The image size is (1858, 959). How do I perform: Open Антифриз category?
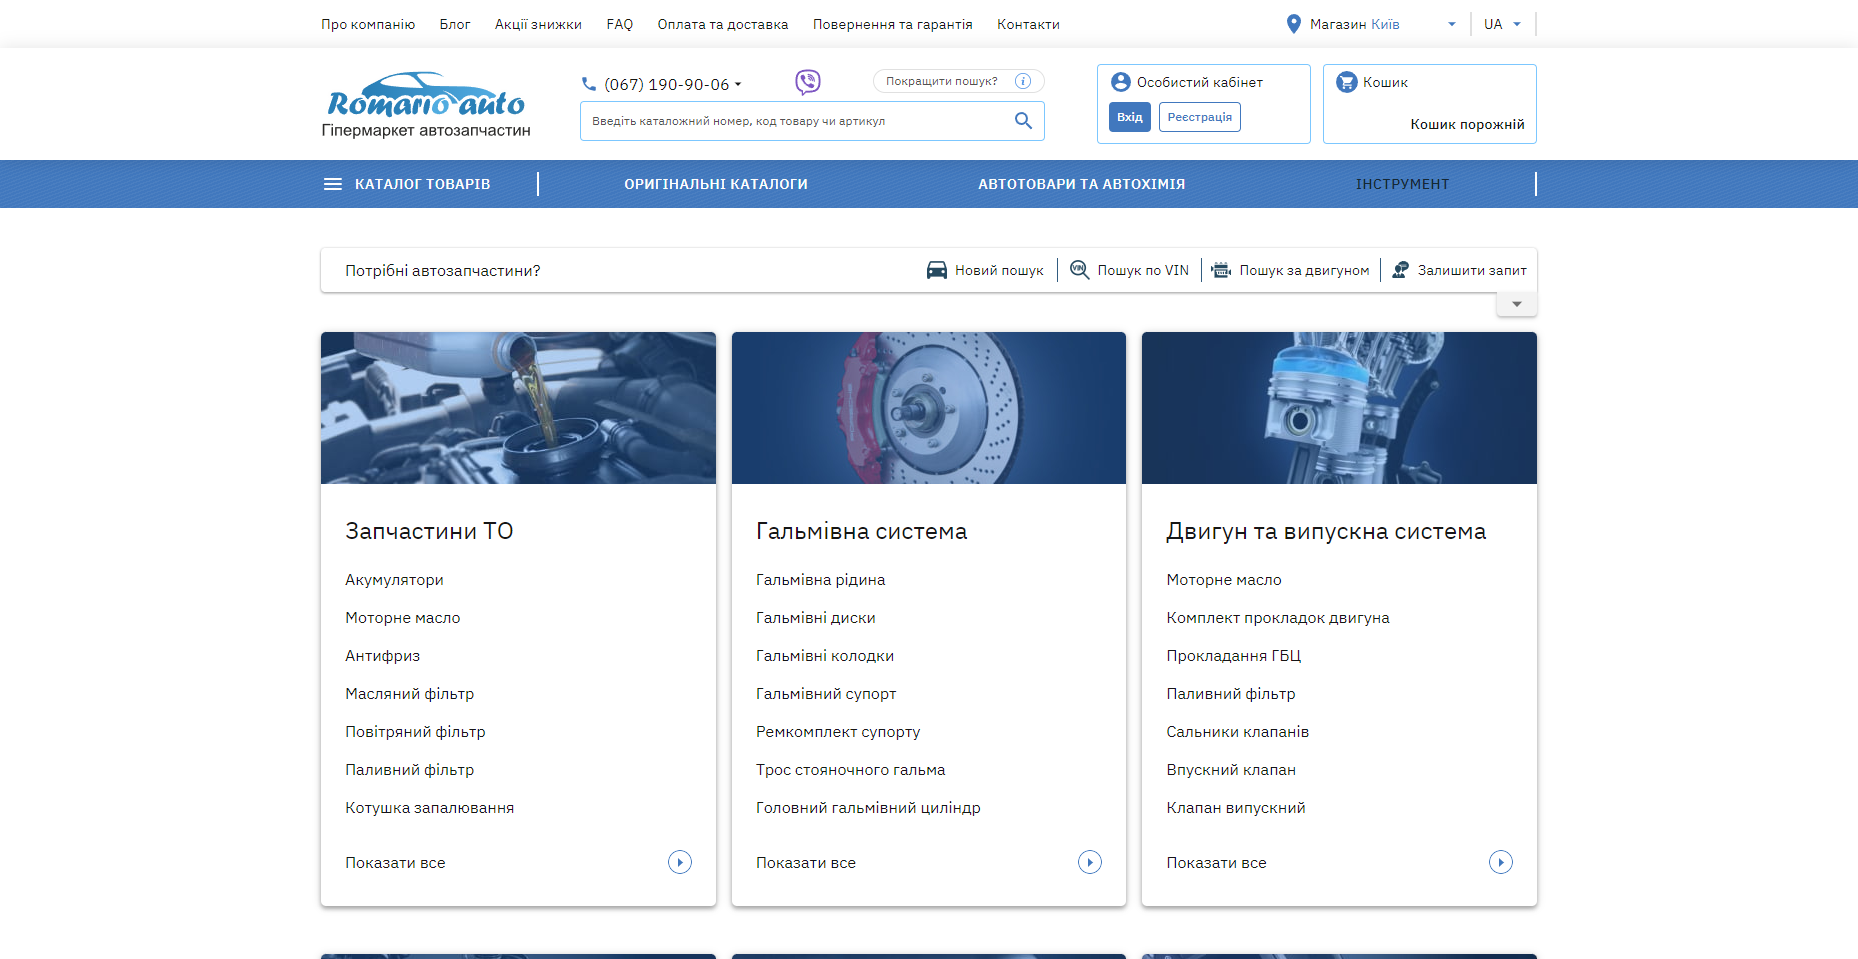[383, 656]
